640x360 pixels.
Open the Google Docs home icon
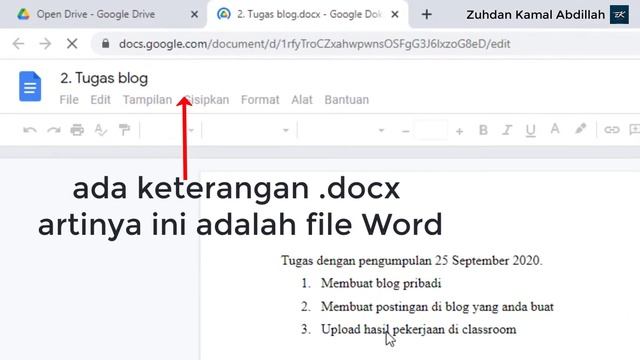click(x=30, y=86)
